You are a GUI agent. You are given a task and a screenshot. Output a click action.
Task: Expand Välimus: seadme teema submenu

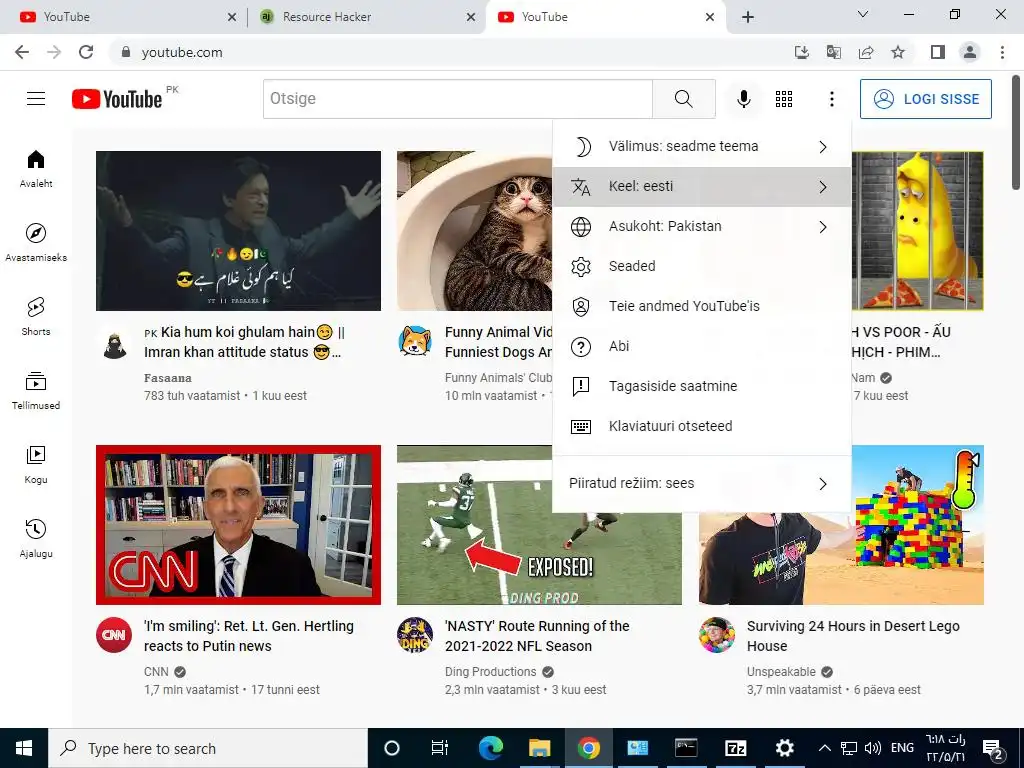[701, 146]
